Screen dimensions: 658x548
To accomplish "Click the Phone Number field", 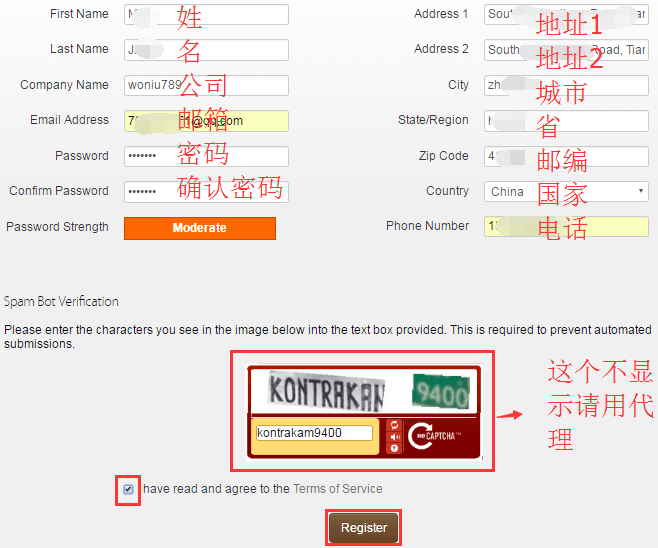I will click(566, 226).
